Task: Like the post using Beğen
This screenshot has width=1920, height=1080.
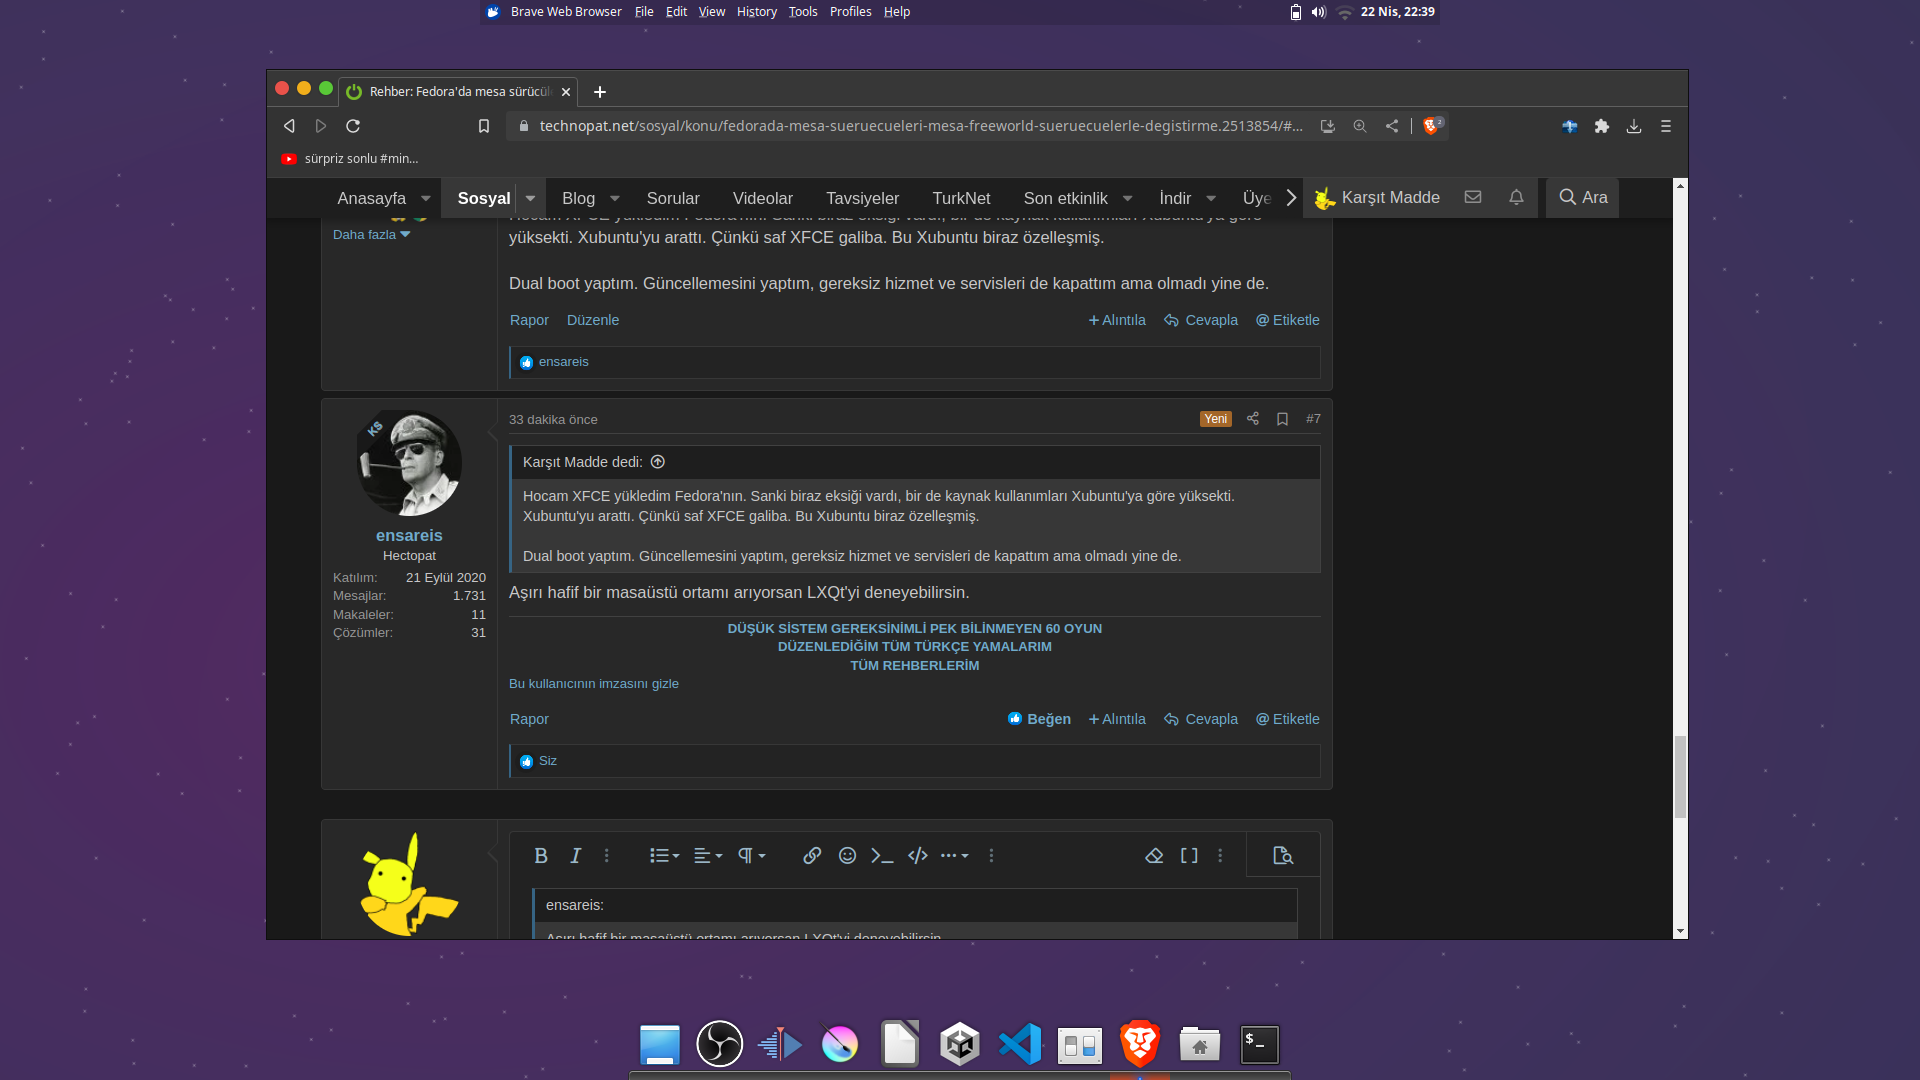Action: click(x=1039, y=719)
